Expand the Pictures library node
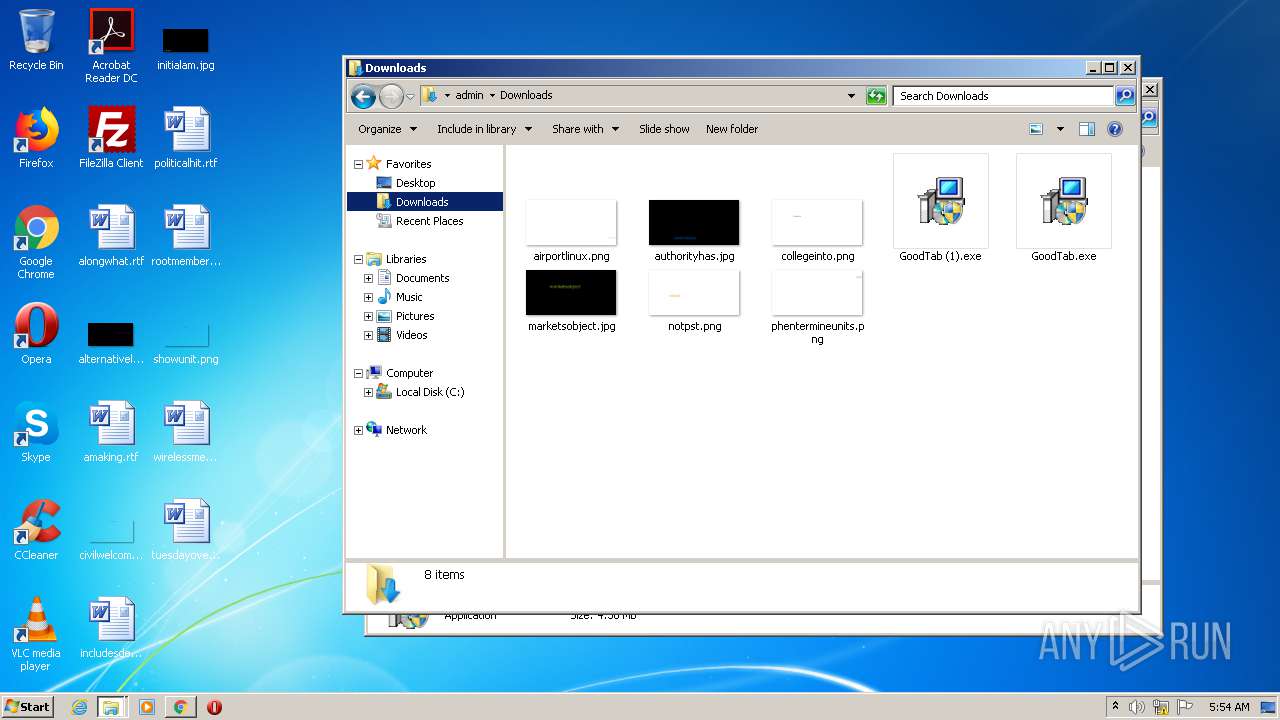Screen dimensions: 1280x720 (x=368, y=316)
